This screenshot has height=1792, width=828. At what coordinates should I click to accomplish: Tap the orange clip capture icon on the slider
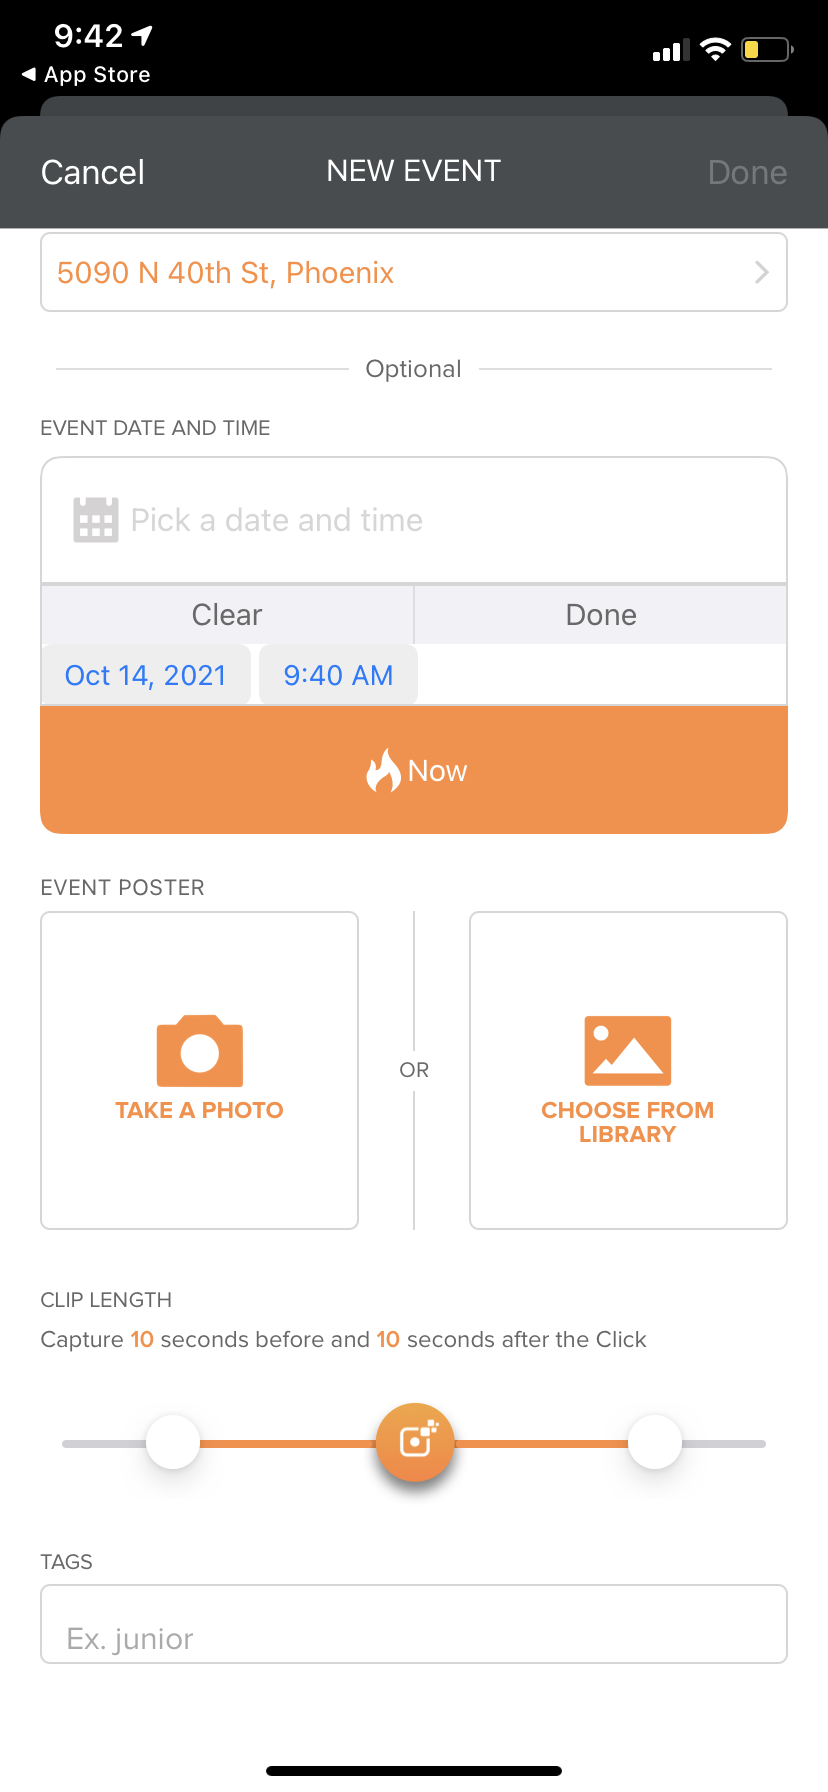(x=415, y=1442)
